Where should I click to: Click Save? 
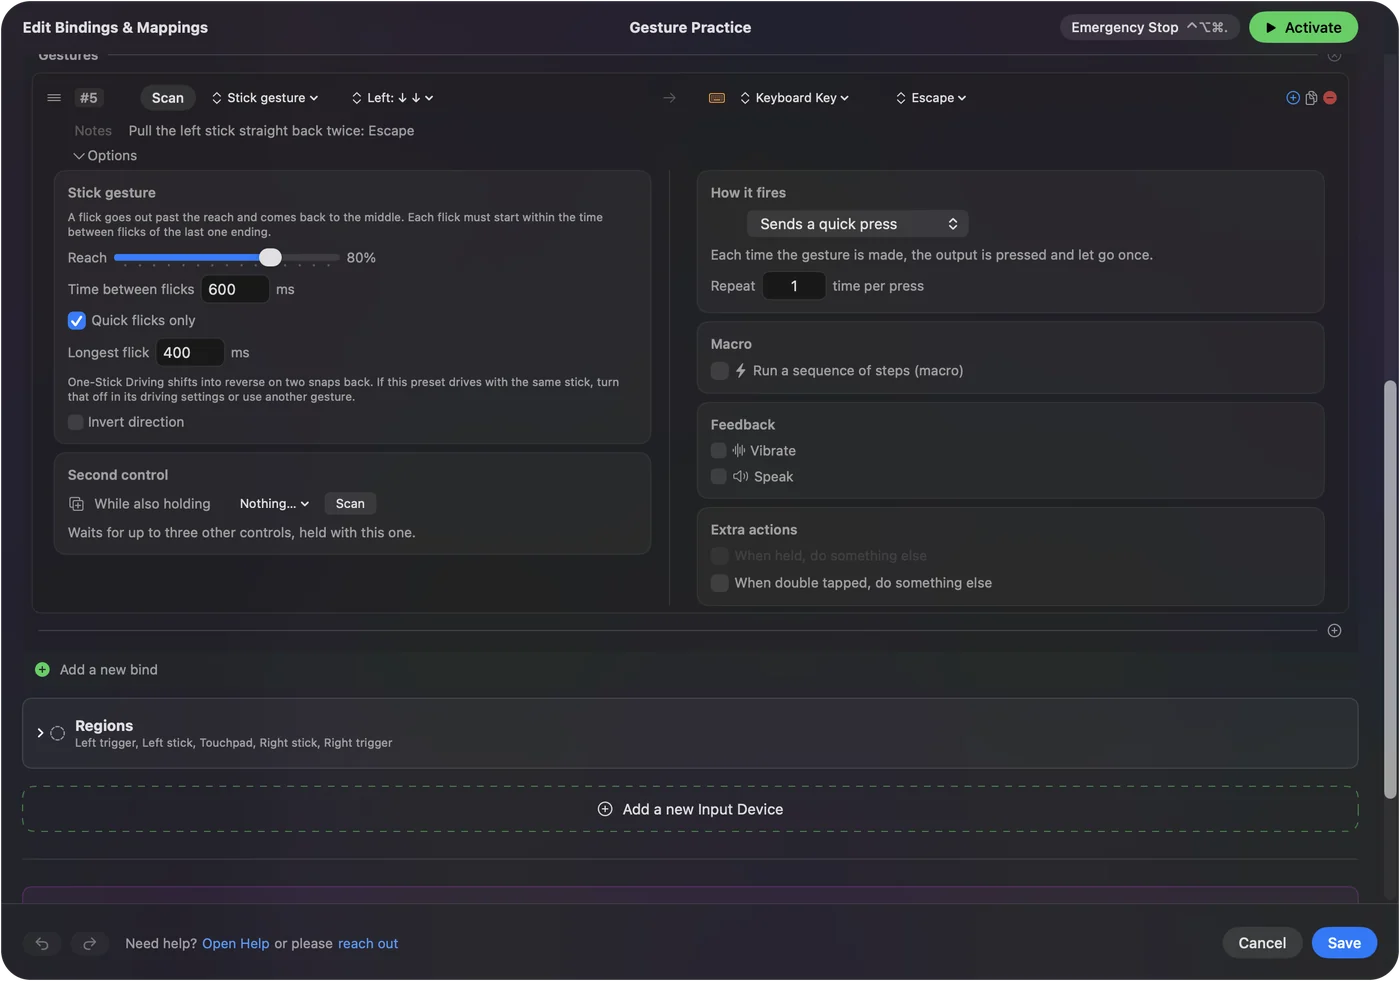pyautogui.click(x=1344, y=943)
